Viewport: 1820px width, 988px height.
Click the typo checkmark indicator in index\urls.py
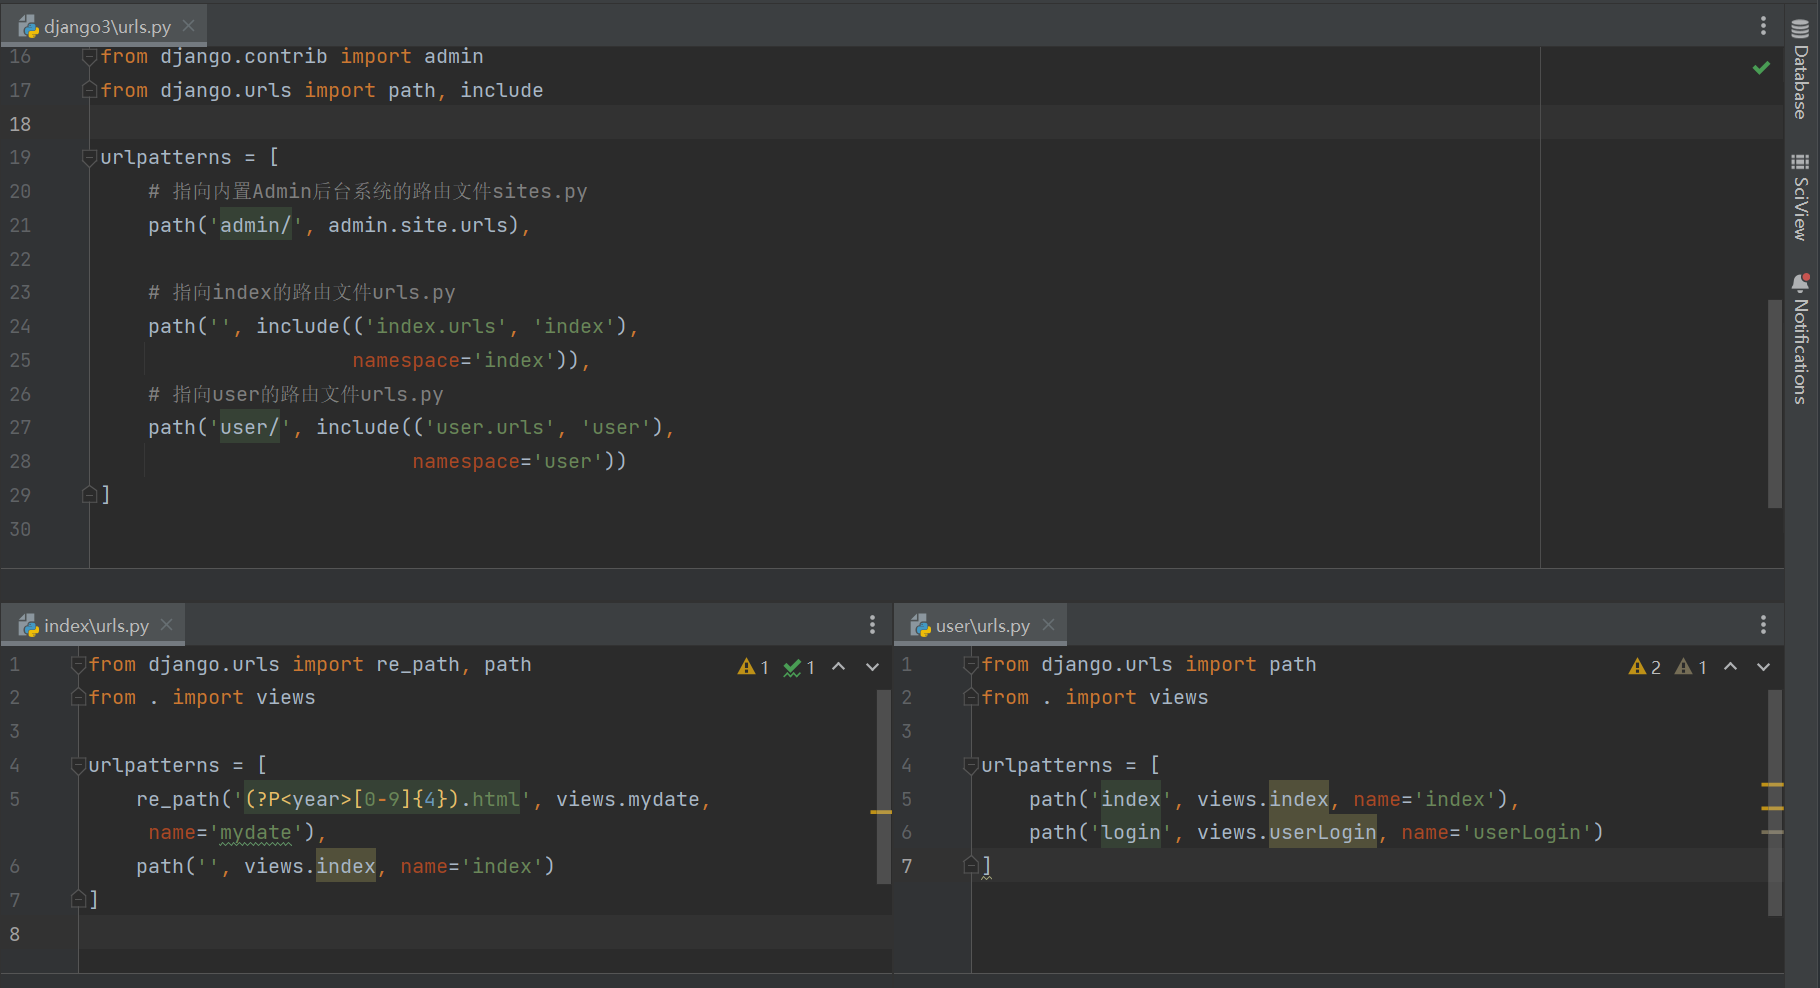click(x=799, y=667)
